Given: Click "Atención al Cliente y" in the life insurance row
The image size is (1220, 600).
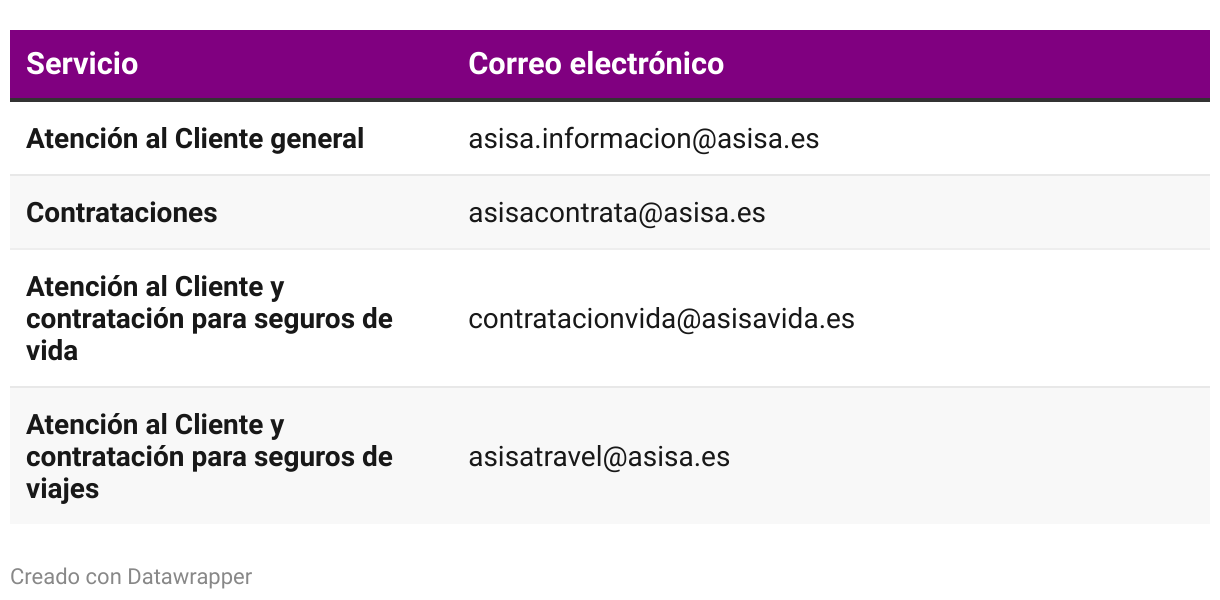Looking at the screenshot, I should 155,287.
